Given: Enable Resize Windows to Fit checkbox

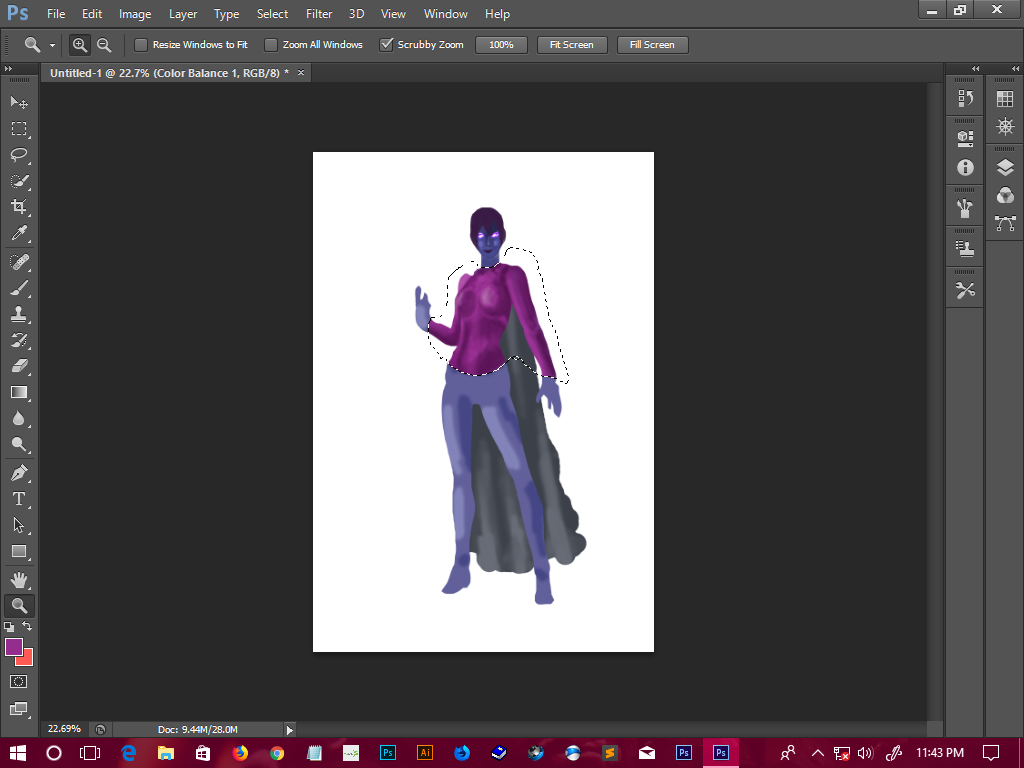Looking at the screenshot, I should pos(141,45).
